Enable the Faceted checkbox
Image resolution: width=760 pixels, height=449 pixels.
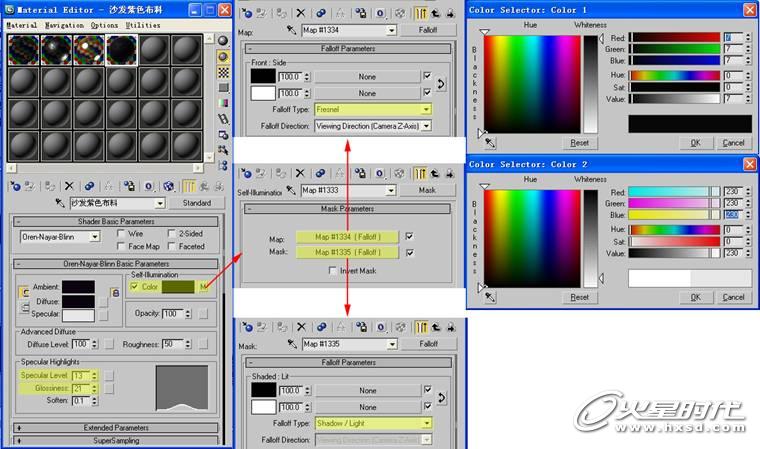coord(171,246)
